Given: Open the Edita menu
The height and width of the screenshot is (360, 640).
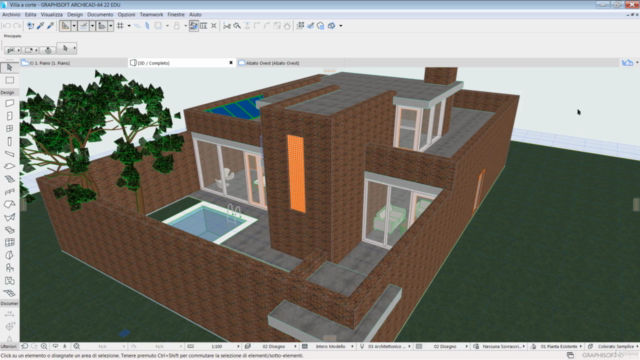Looking at the screenshot, I should 30,14.
